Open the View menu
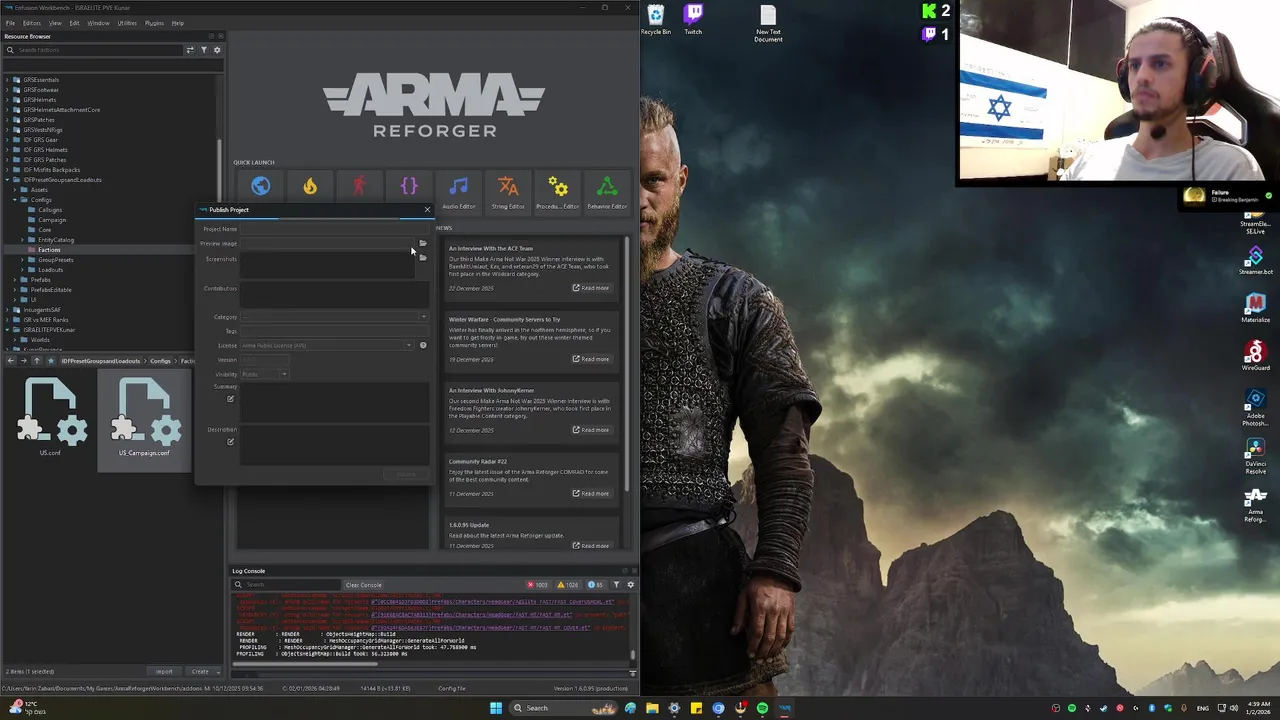 [56, 23]
